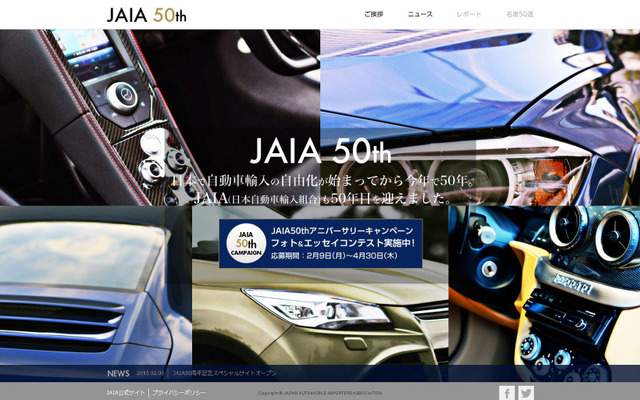Open the レポート menu item
640x400 pixels.
click(469, 14)
